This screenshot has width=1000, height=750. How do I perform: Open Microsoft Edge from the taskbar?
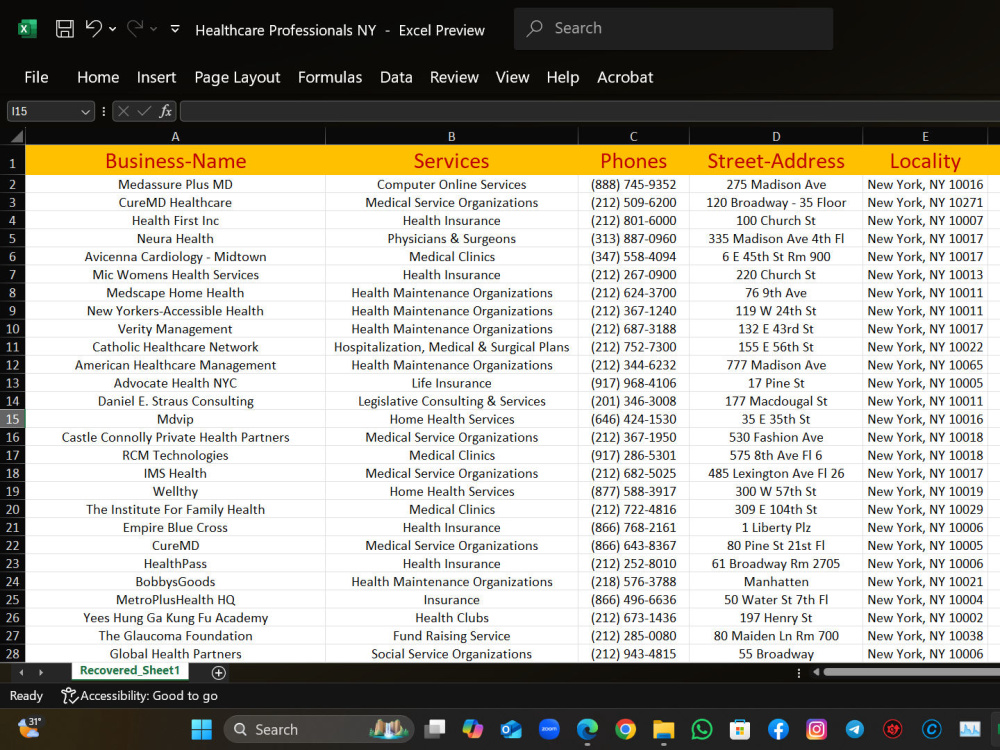coord(587,729)
